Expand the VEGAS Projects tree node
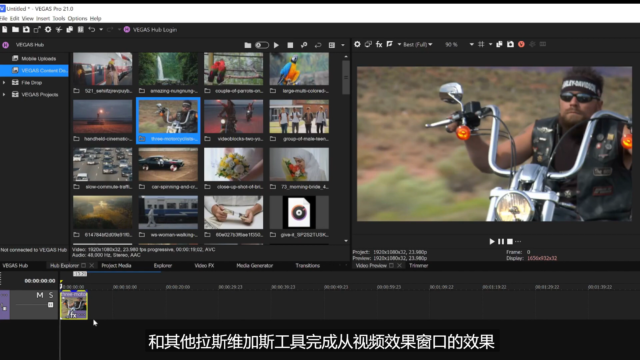 [4, 94]
